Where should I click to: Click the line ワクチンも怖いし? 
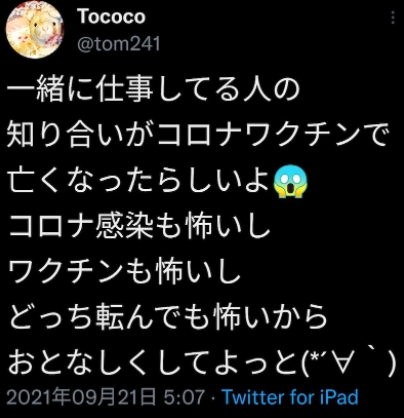click(x=124, y=272)
